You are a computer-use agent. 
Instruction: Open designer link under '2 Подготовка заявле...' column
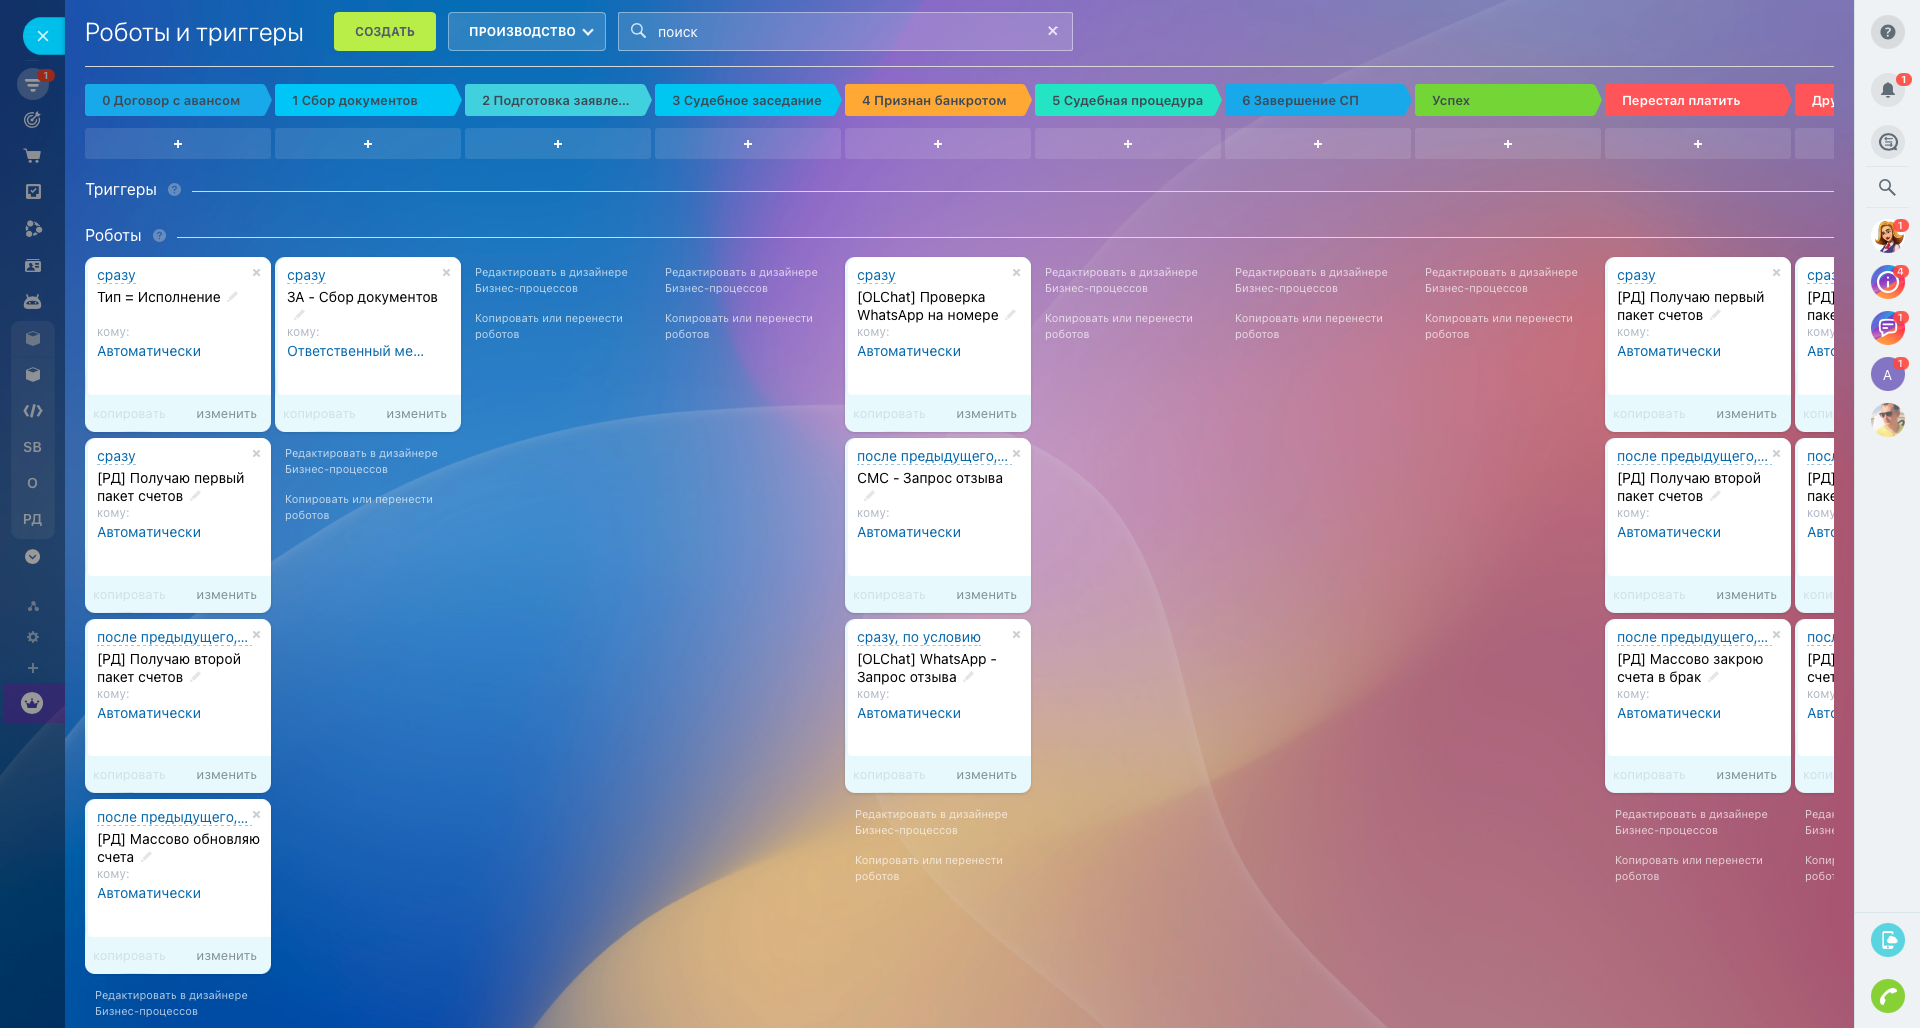point(551,280)
